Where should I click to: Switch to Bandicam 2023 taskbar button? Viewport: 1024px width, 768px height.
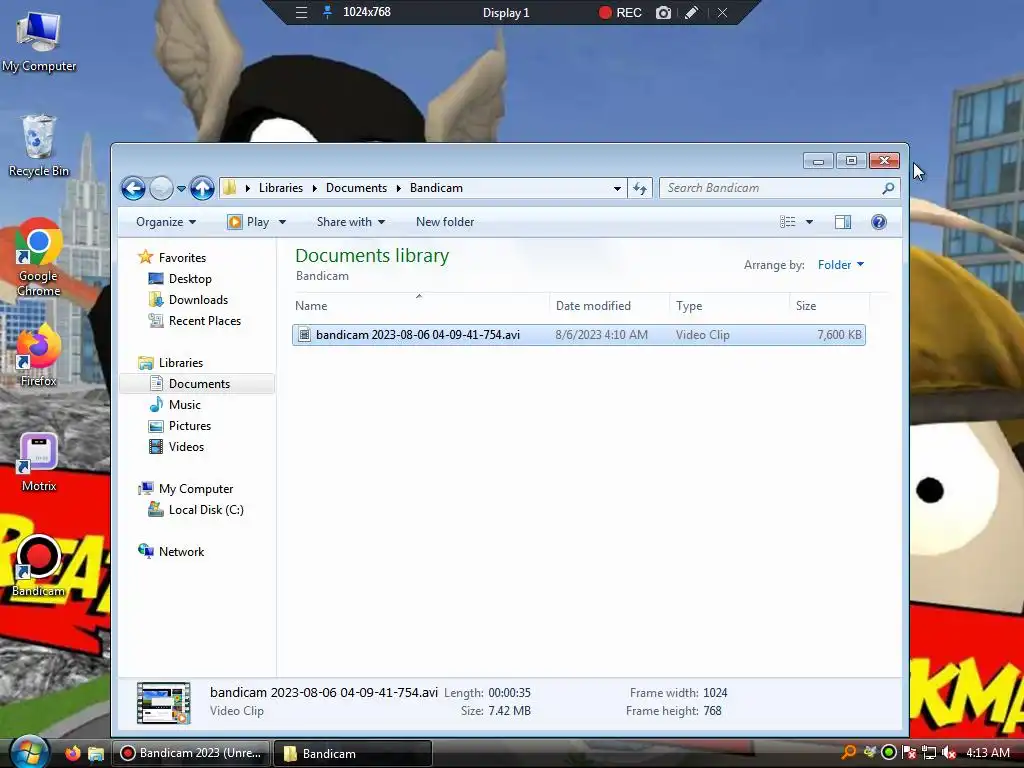pos(191,753)
